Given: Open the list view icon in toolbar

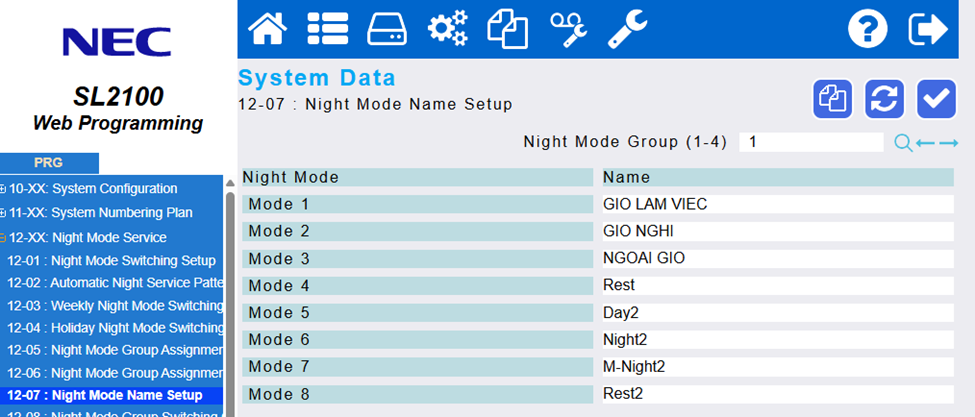Looking at the screenshot, I should tap(327, 29).
